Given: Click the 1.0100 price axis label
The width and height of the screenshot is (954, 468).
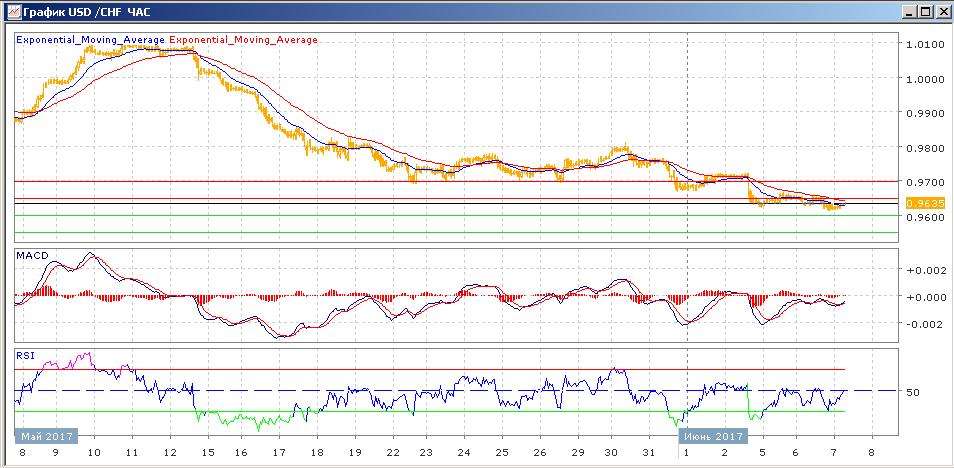Looking at the screenshot, I should coord(923,45).
